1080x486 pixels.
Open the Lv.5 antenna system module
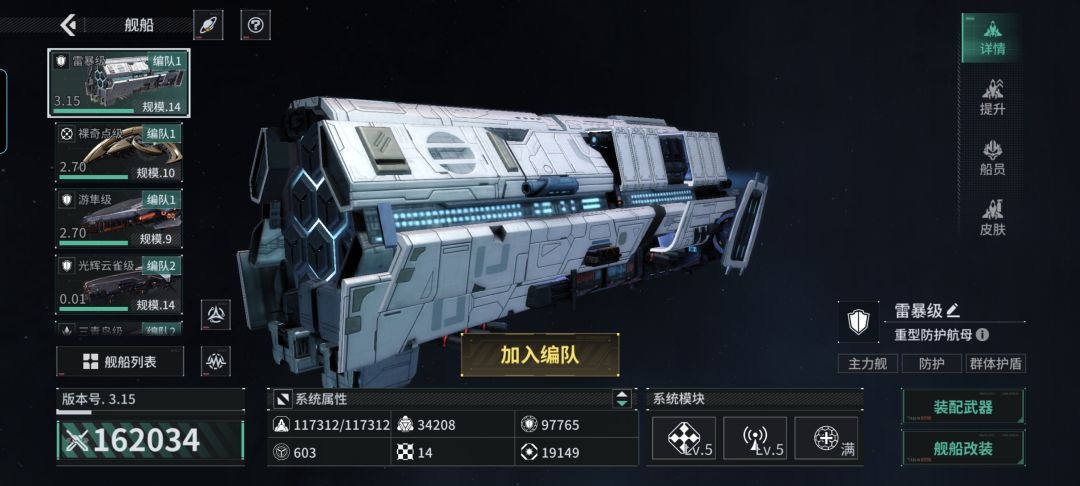click(x=755, y=438)
